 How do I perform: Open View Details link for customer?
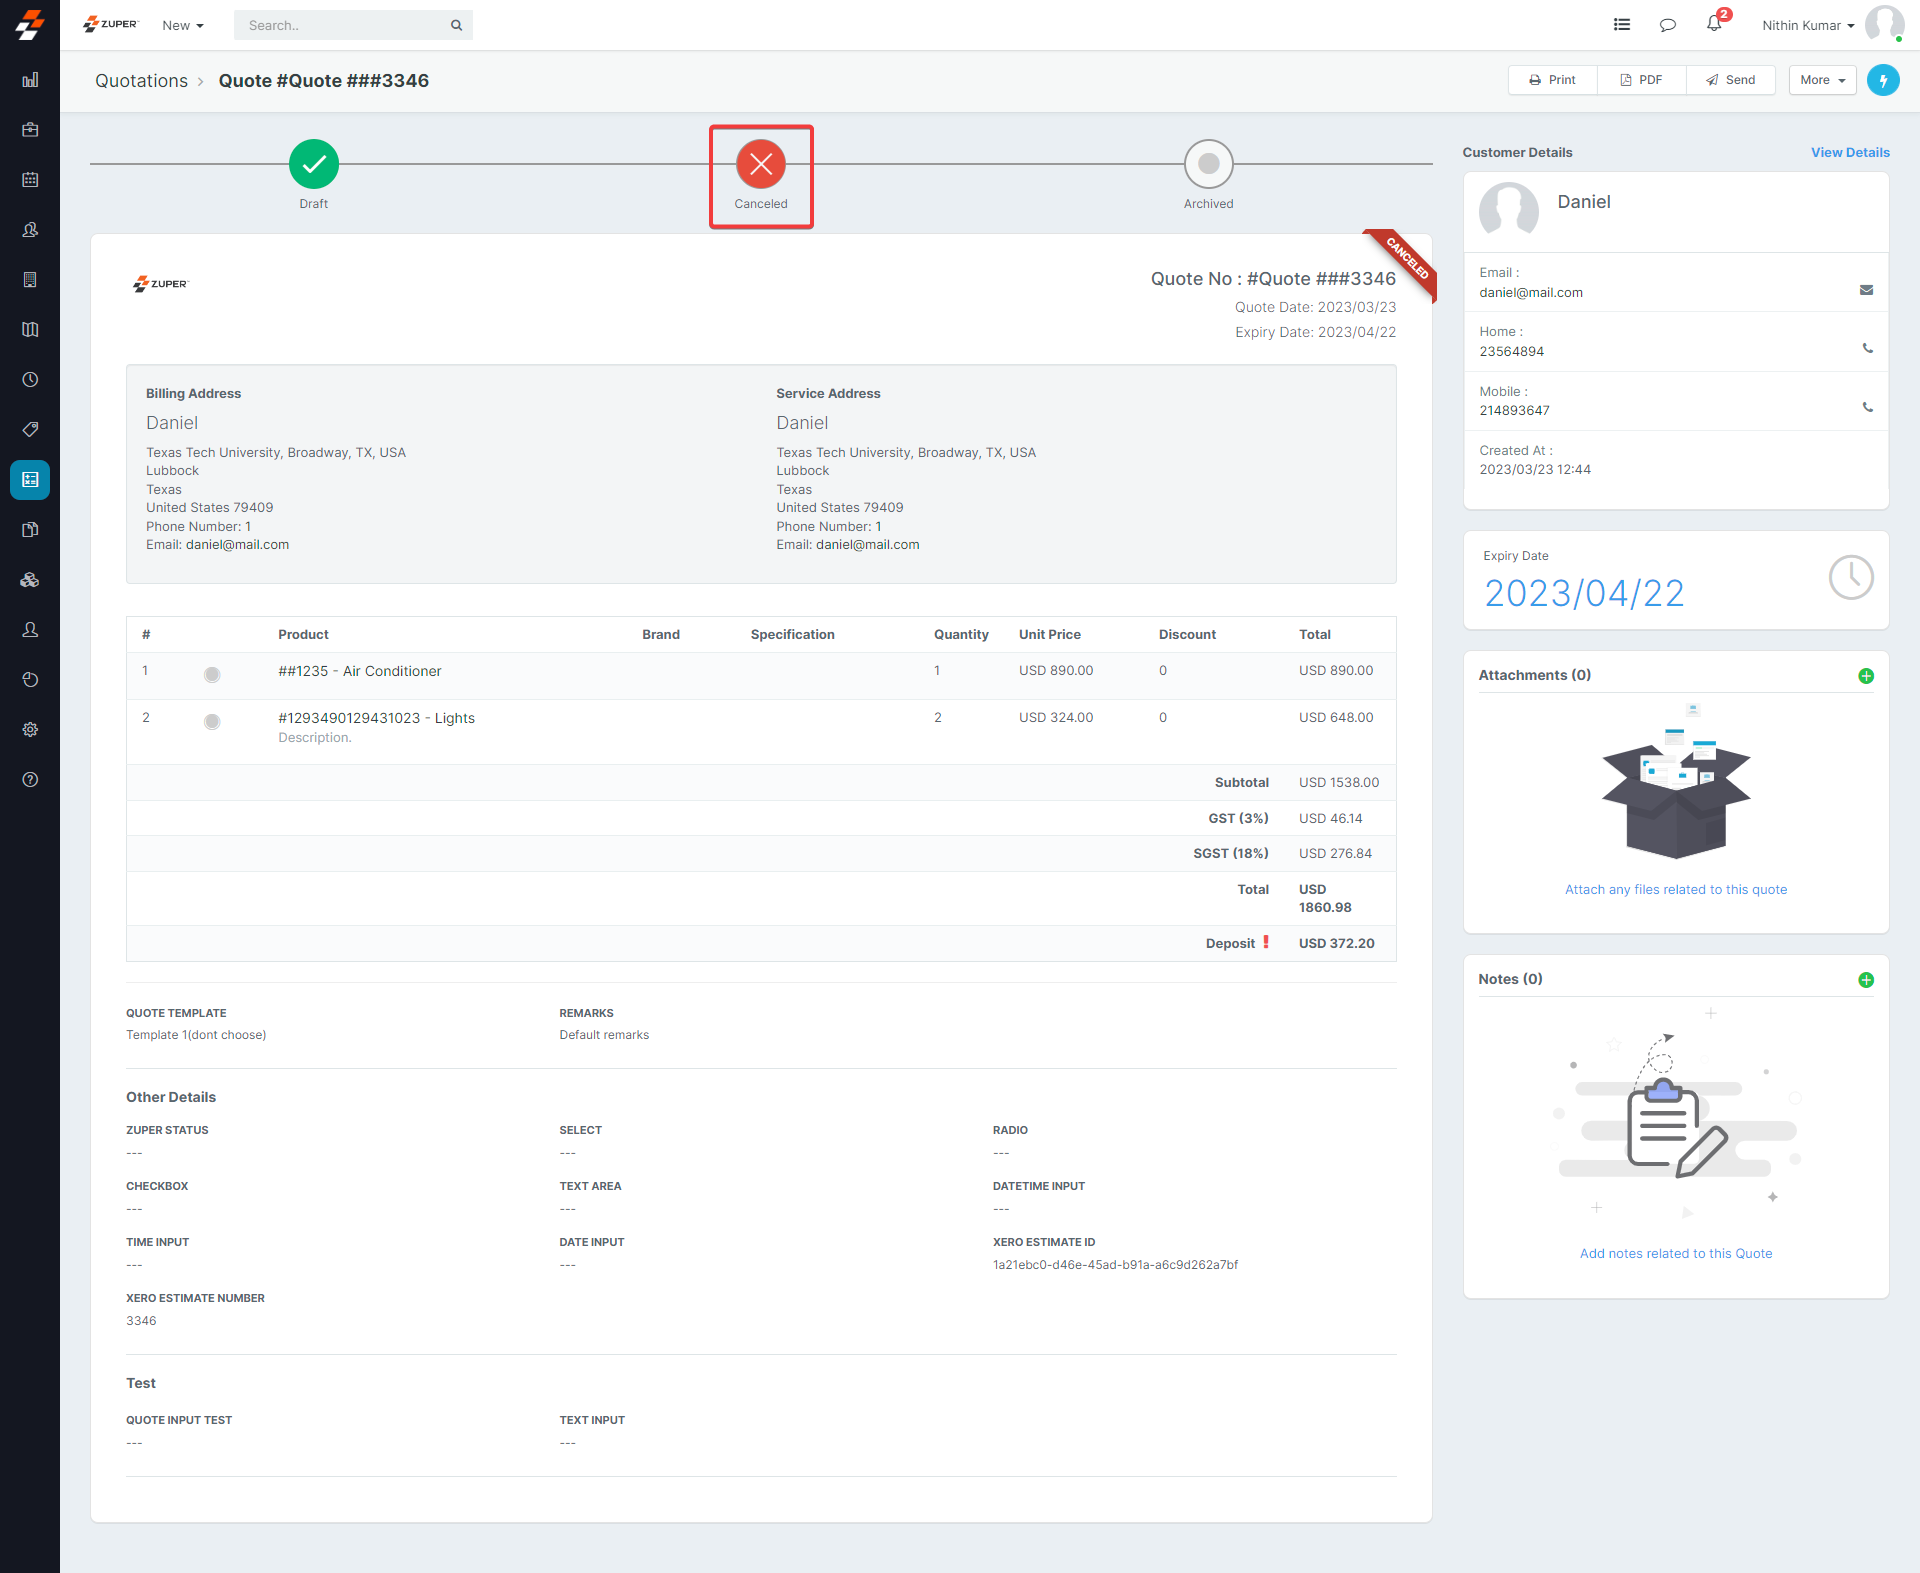click(x=1849, y=152)
